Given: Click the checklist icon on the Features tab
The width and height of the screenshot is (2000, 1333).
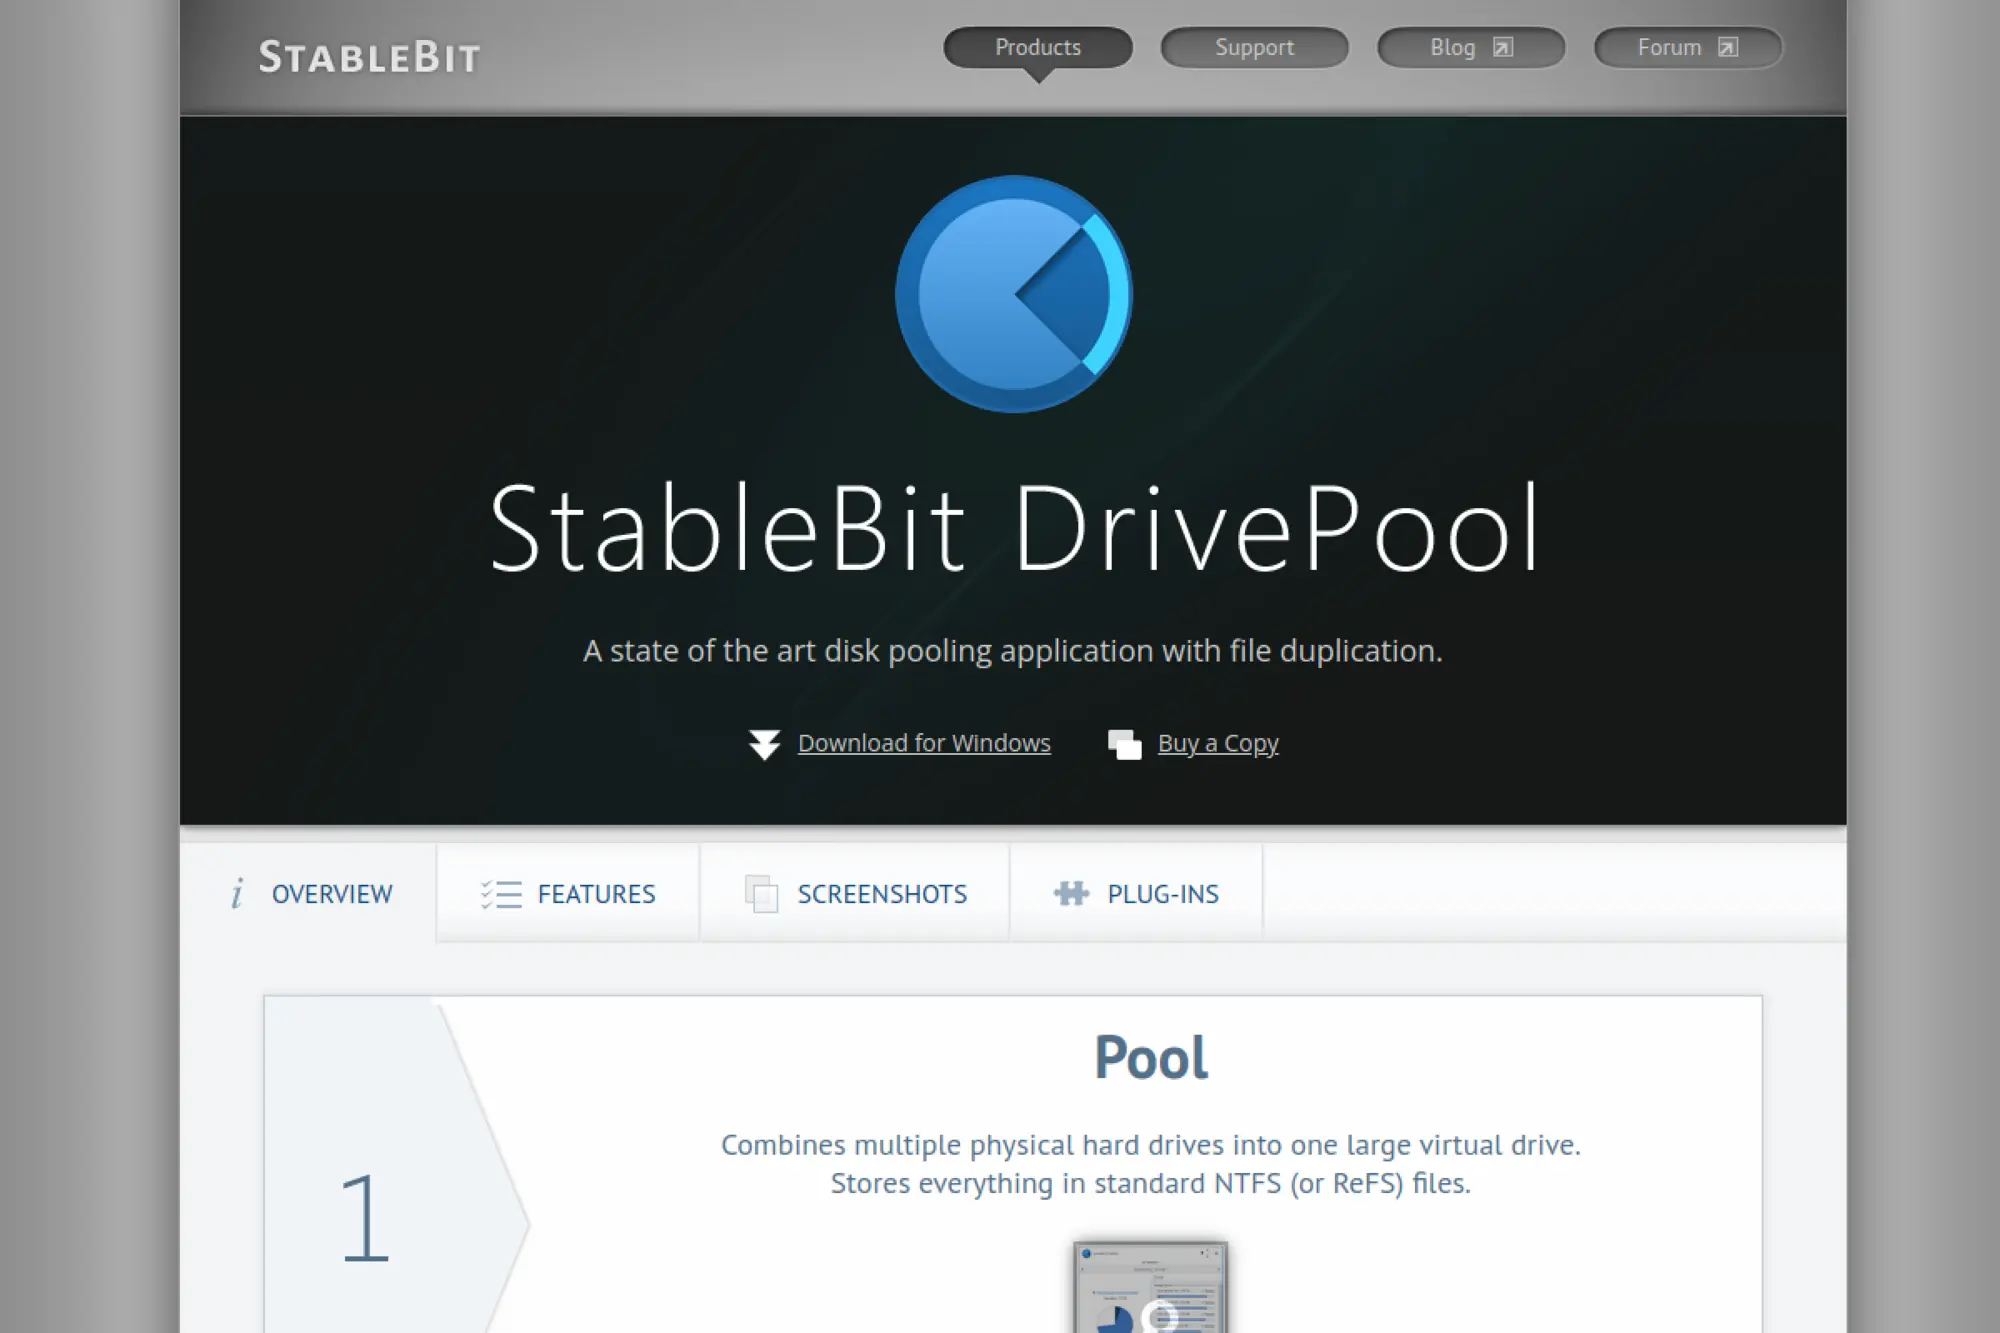Looking at the screenshot, I should click(x=500, y=893).
